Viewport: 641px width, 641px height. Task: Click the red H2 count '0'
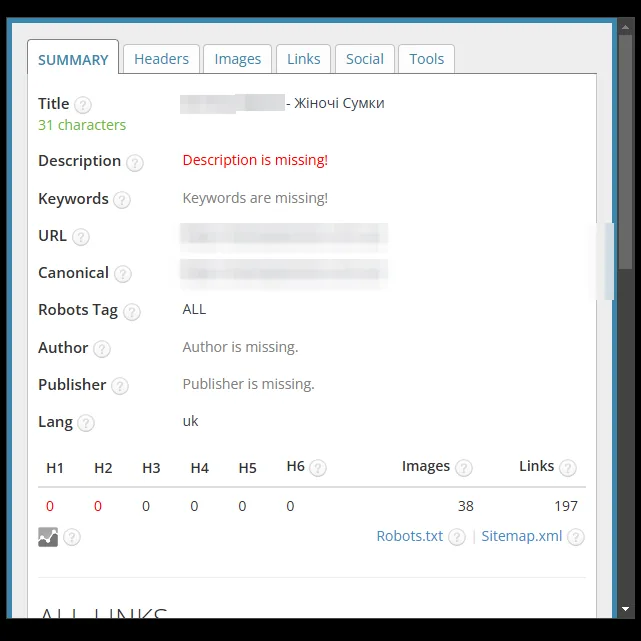98,506
